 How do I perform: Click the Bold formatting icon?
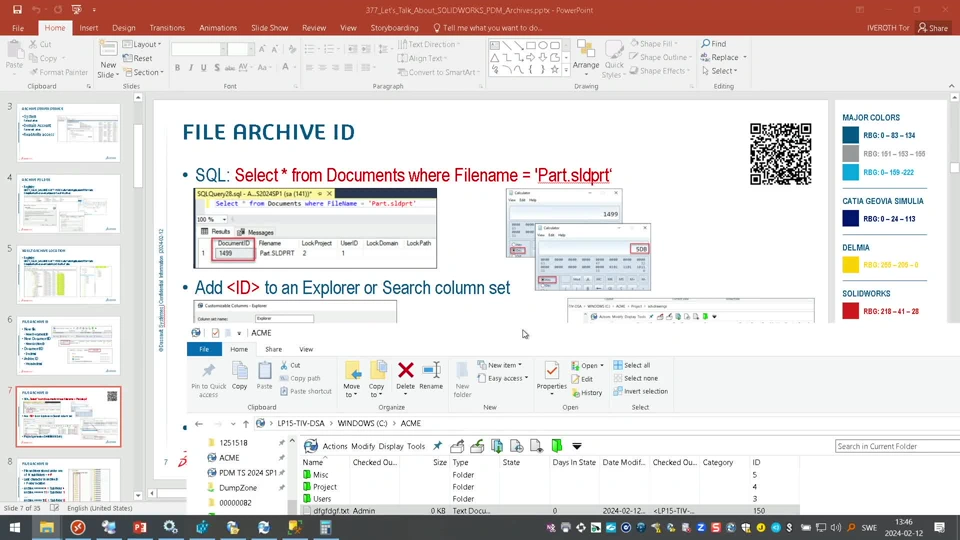[178, 68]
